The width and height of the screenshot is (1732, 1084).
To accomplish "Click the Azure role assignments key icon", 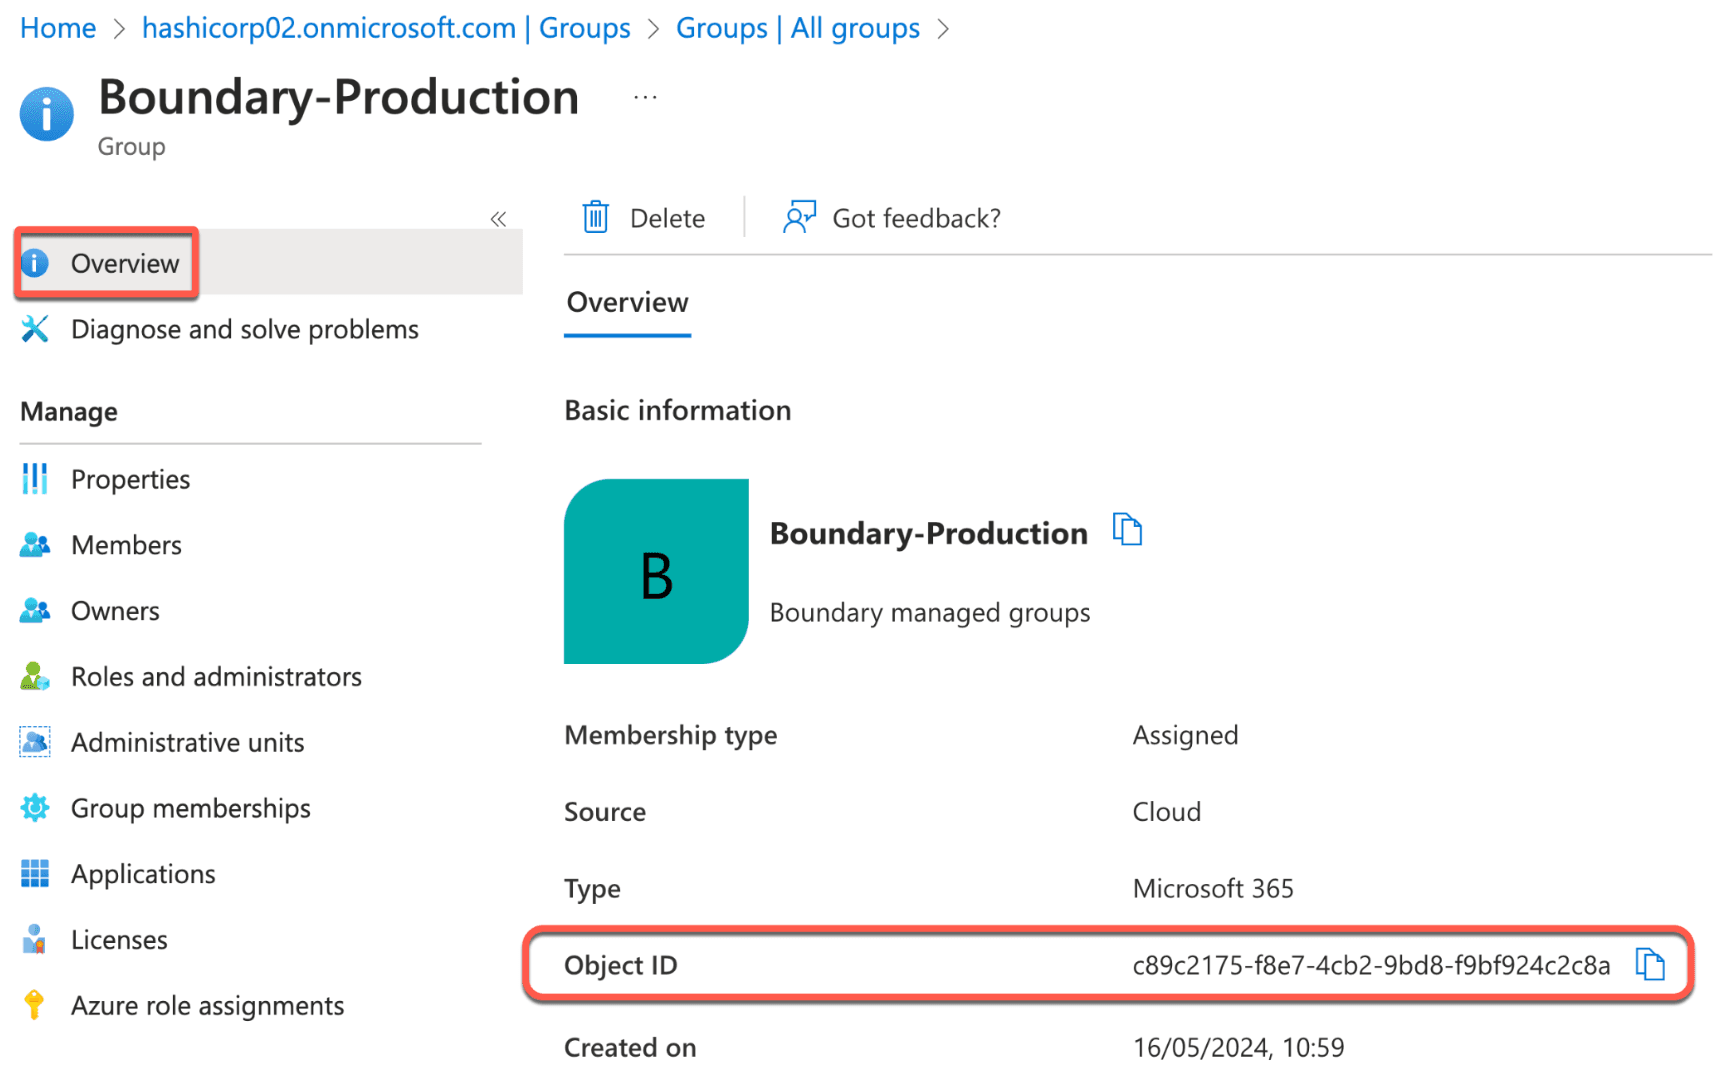I will [35, 1004].
